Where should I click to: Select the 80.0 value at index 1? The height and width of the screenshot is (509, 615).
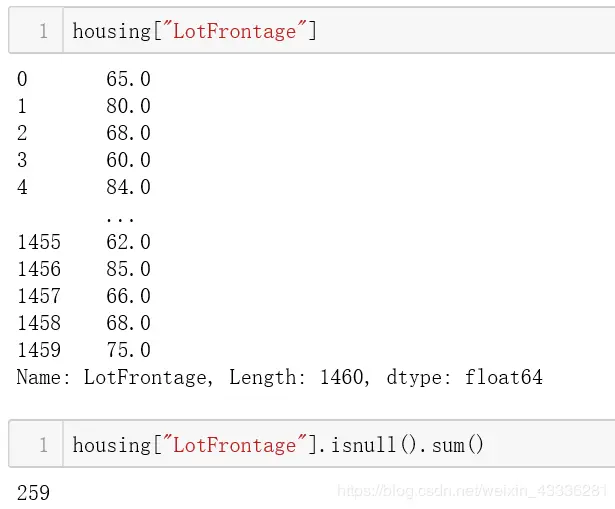click(128, 106)
